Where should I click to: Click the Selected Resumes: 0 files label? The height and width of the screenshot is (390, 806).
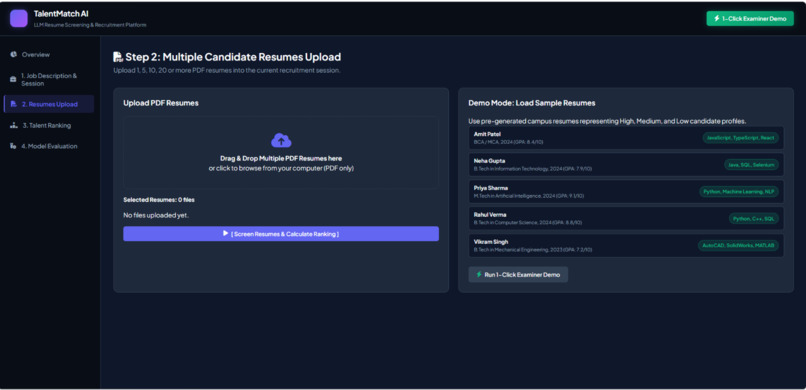(159, 199)
